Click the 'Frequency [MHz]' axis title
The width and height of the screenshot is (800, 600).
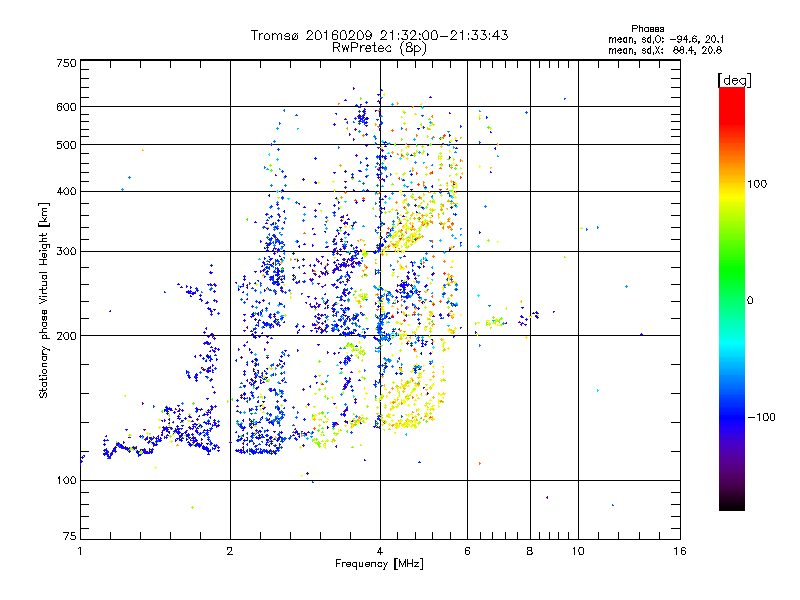click(x=379, y=564)
